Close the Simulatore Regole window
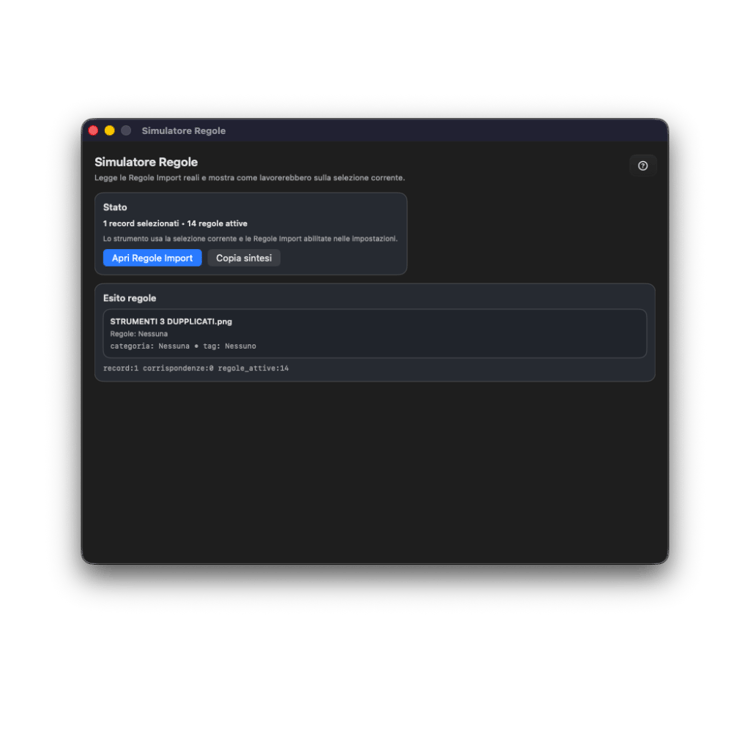This screenshot has height=750, width=750. click(93, 131)
